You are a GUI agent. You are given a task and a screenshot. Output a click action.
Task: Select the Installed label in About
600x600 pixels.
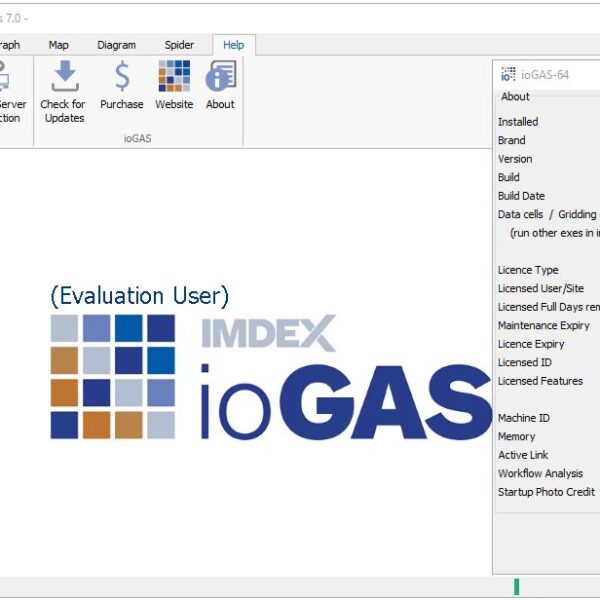click(x=518, y=122)
